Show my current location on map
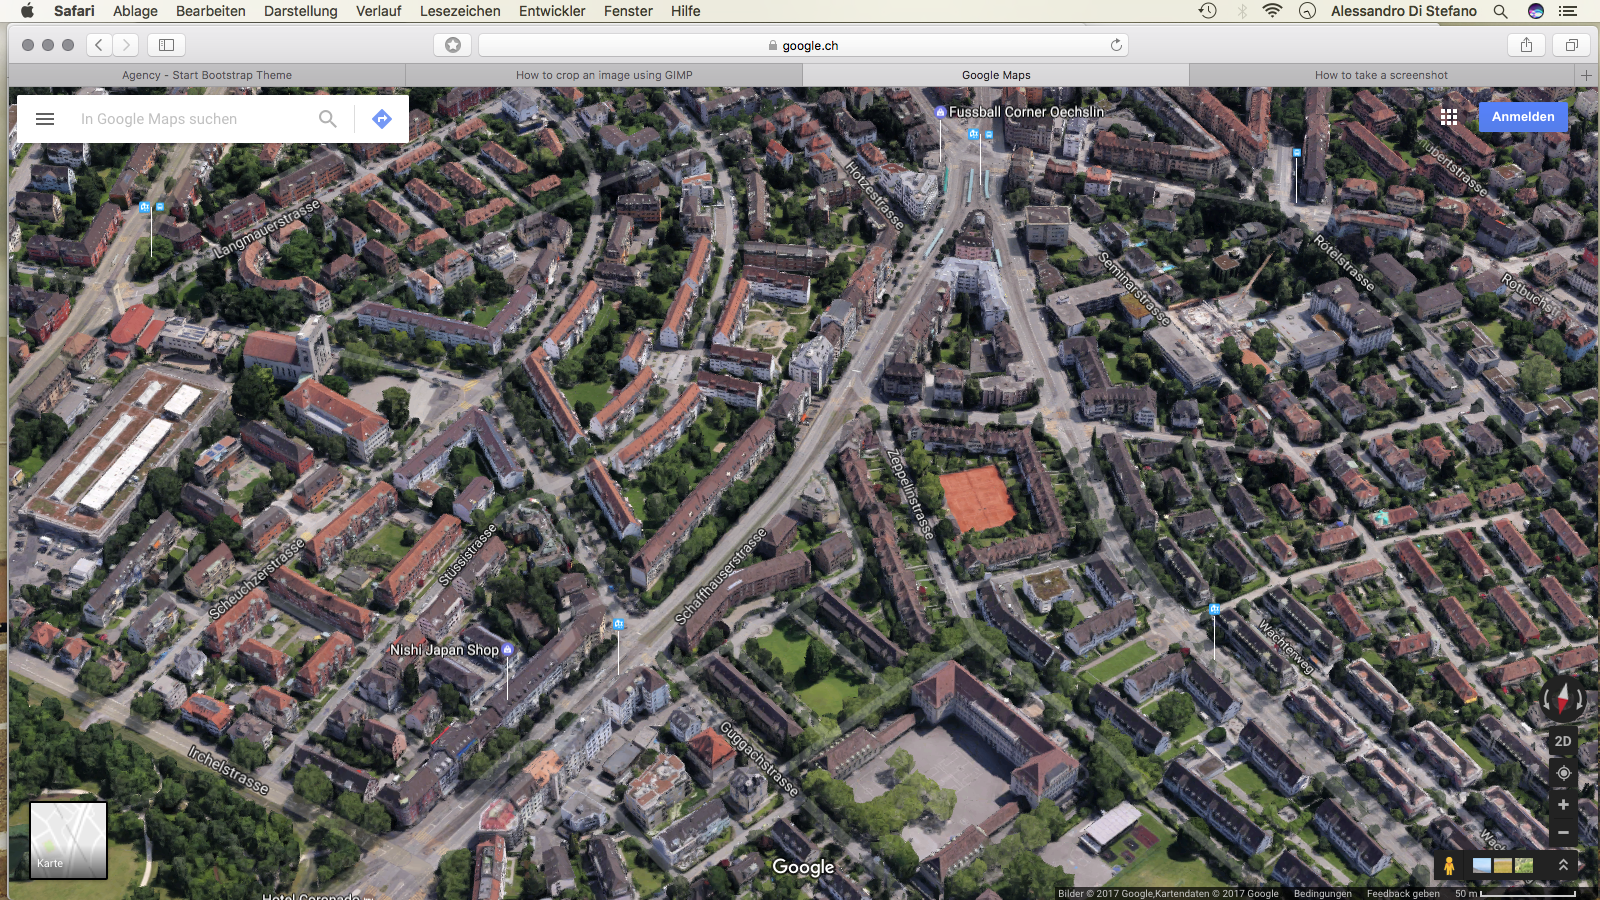The height and width of the screenshot is (900, 1600). [x=1563, y=773]
